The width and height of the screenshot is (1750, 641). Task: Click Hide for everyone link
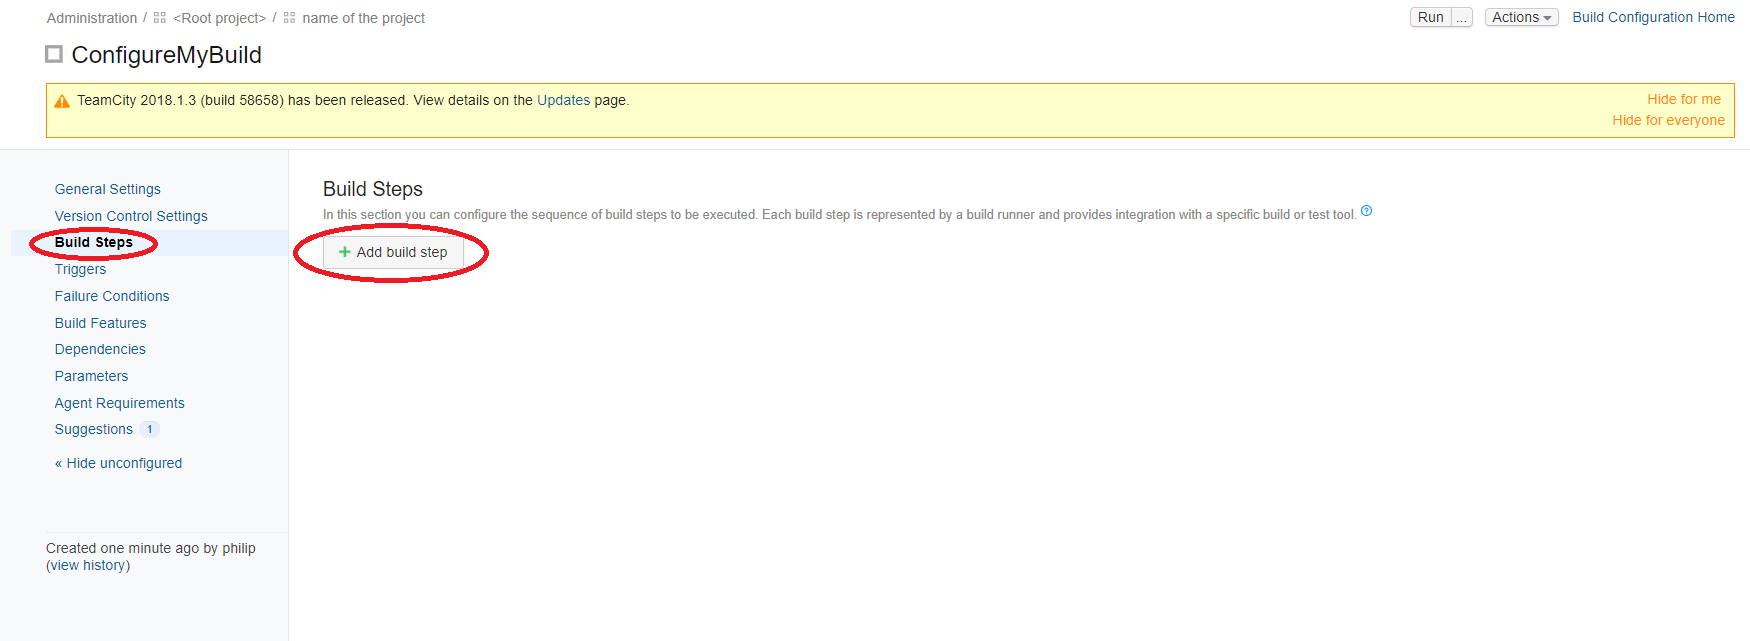point(1667,120)
